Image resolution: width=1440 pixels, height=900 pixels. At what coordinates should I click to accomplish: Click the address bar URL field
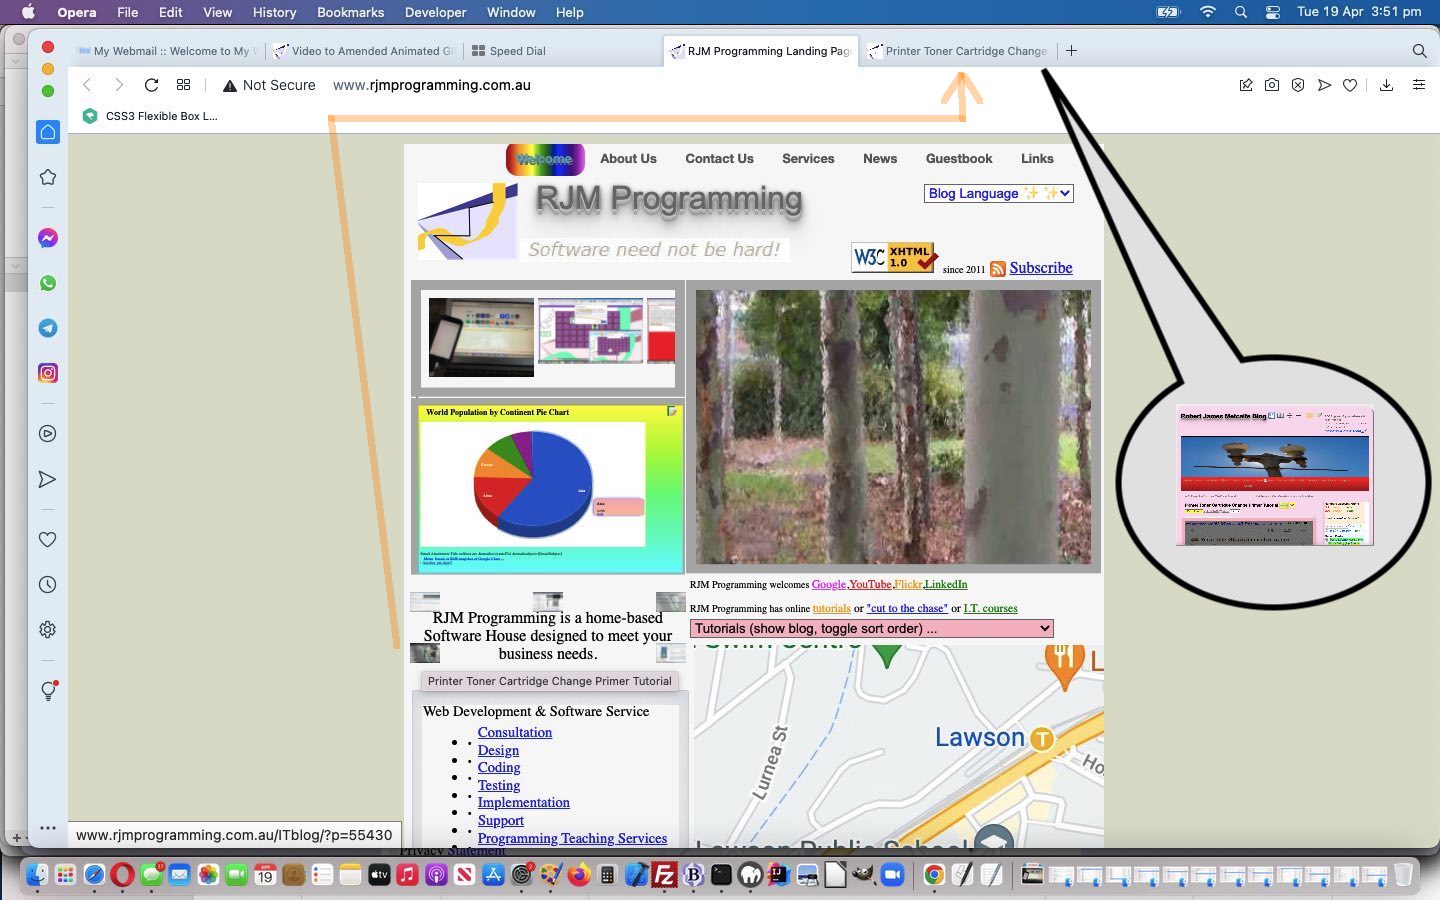pos(432,85)
